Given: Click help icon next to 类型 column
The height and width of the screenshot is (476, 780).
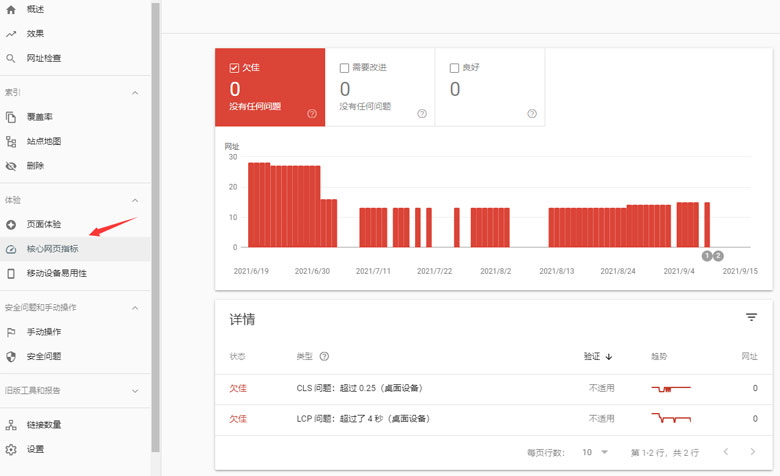Looking at the screenshot, I should tap(324, 356).
